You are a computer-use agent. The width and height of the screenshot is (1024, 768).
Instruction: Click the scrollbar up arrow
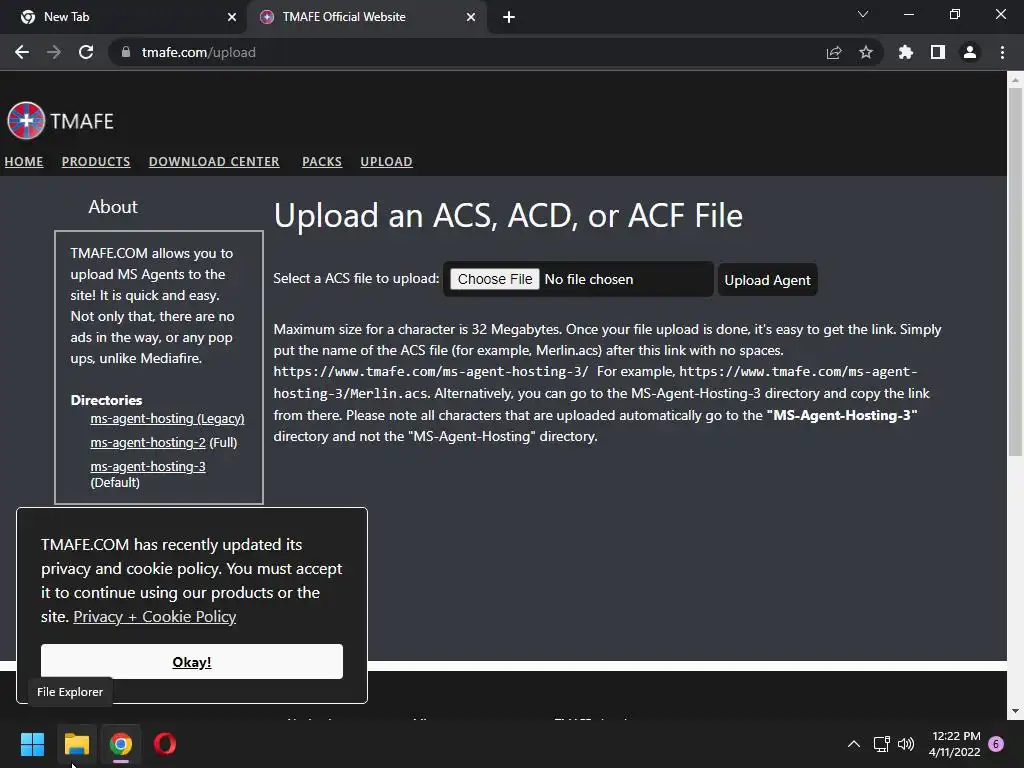pyautogui.click(x=1015, y=81)
